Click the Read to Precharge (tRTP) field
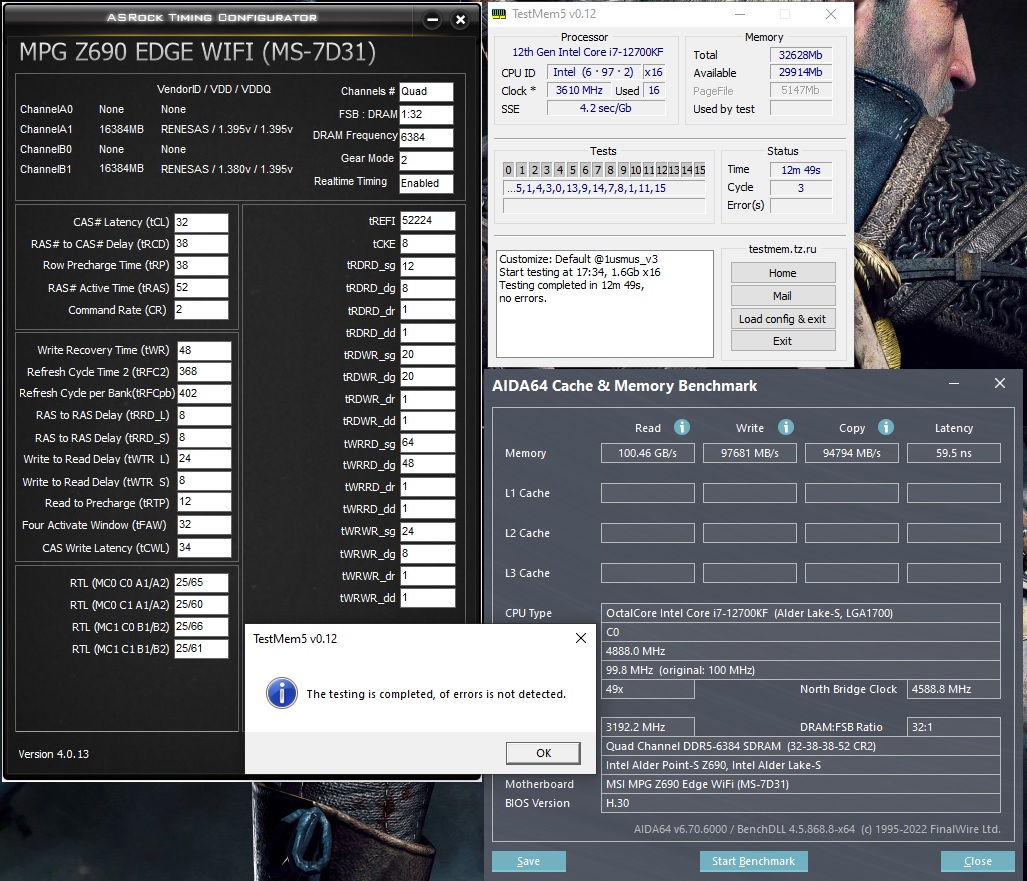This screenshot has height=881, width=1027. point(204,502)
